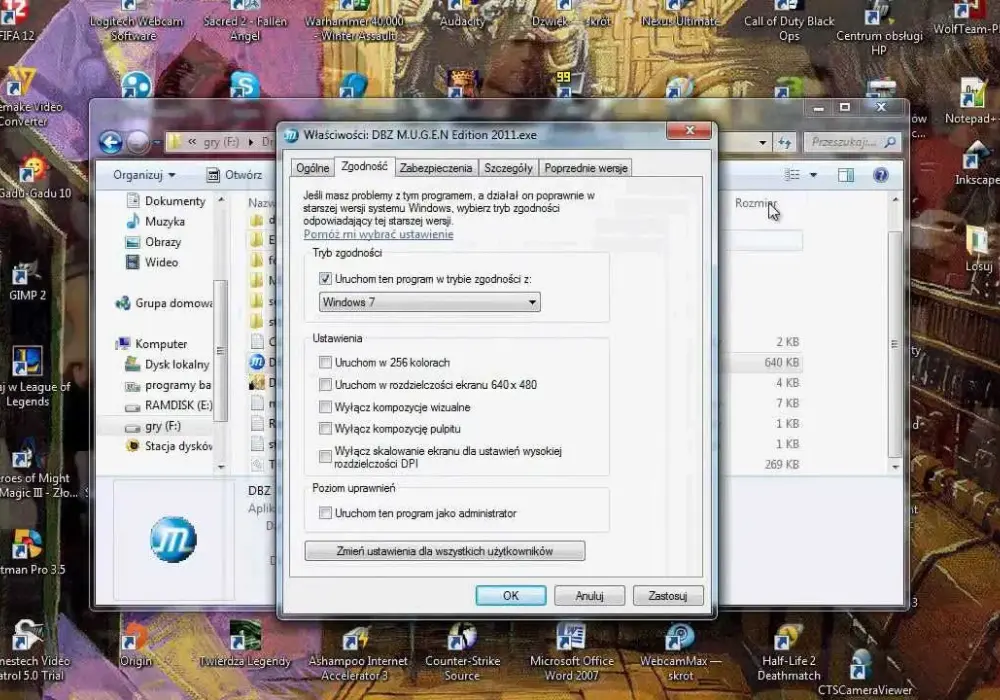Switch to the Zabezpieczenia tab
Image resolution: width=1000 pixels, height=700 pixels.
tap(436, 168)
